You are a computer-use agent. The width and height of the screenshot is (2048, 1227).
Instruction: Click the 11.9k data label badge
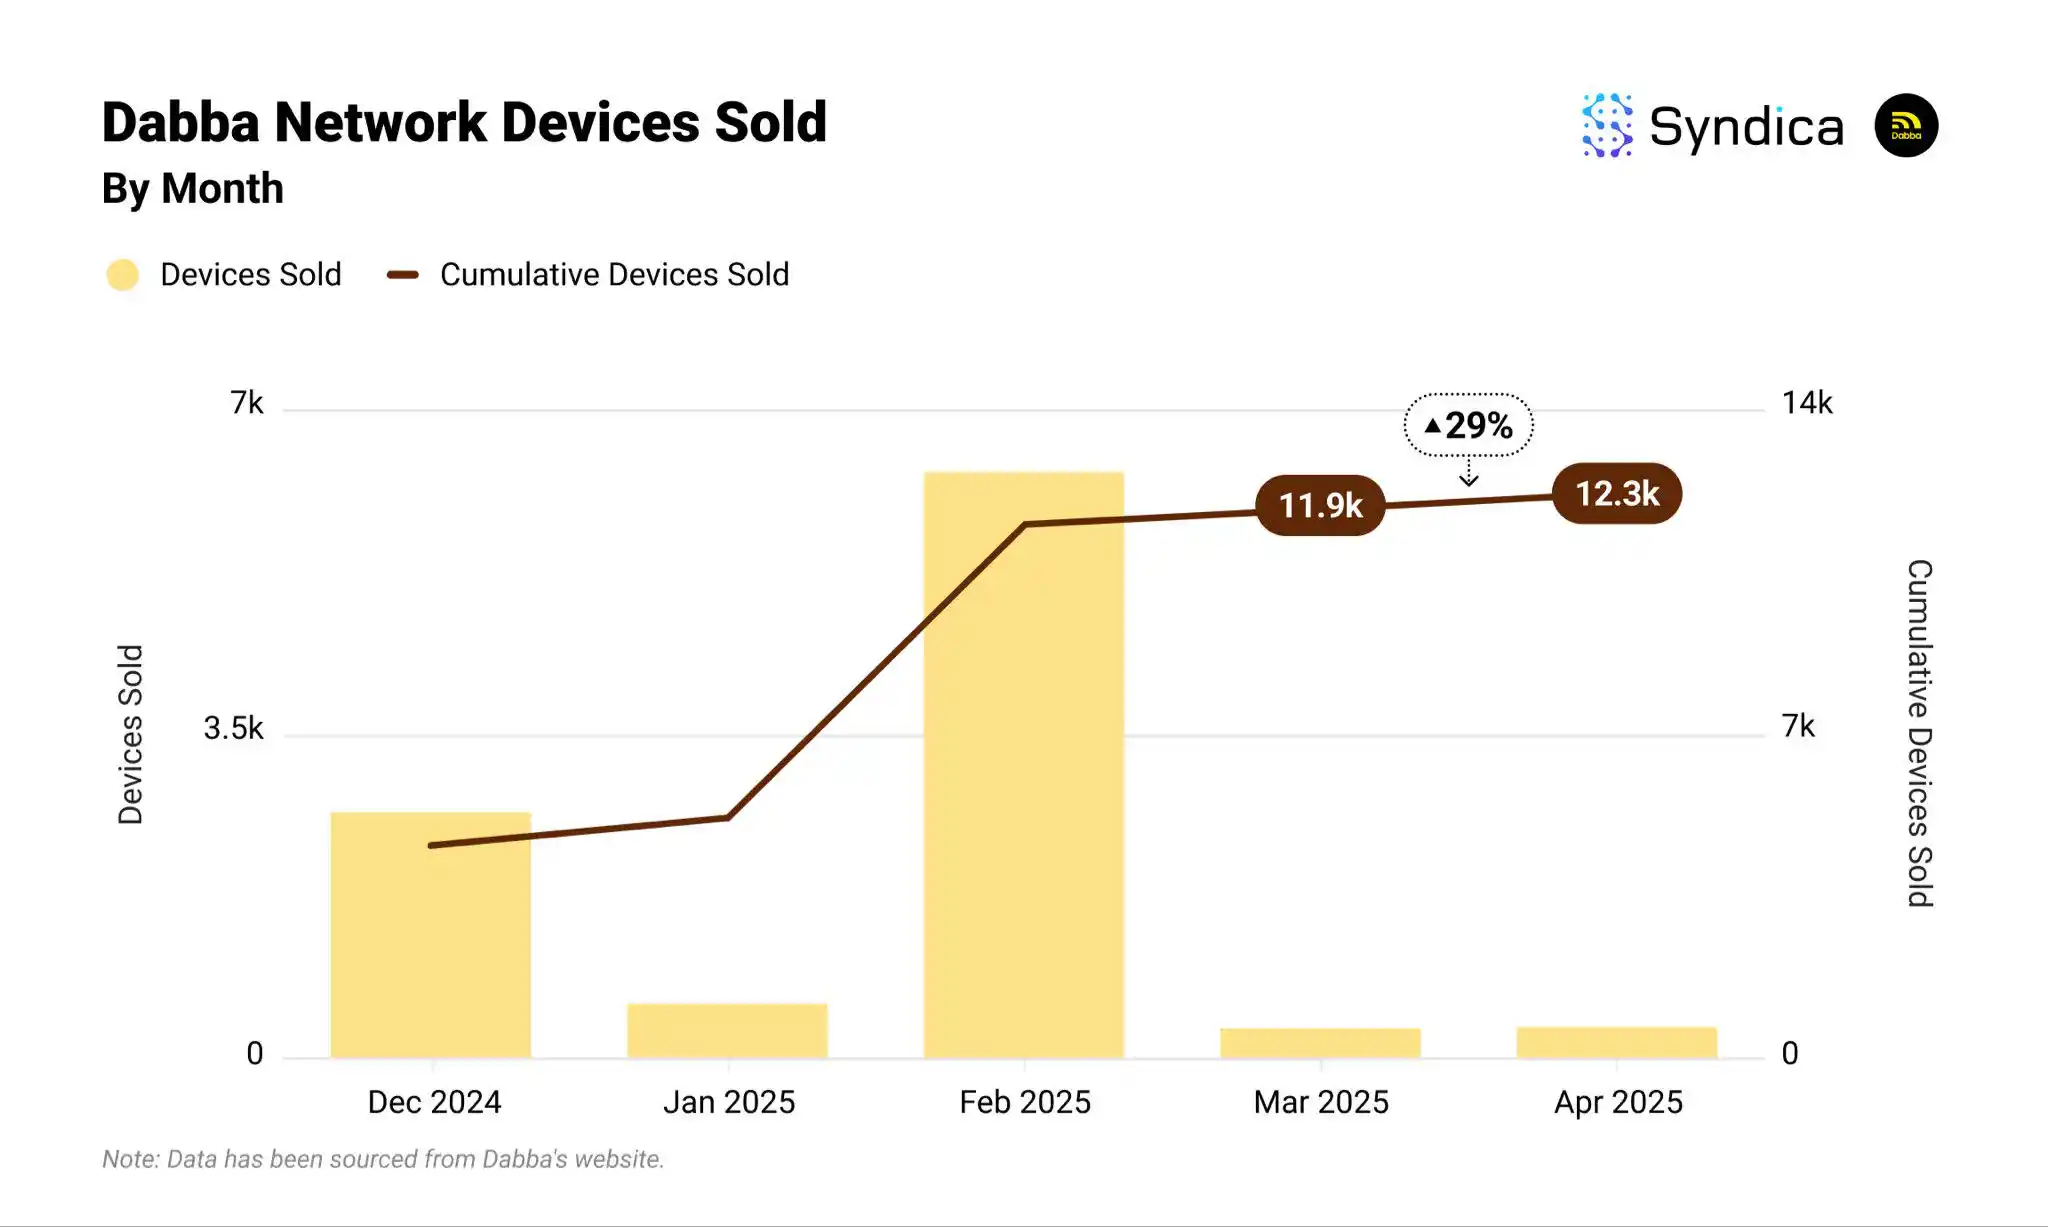1320,506
